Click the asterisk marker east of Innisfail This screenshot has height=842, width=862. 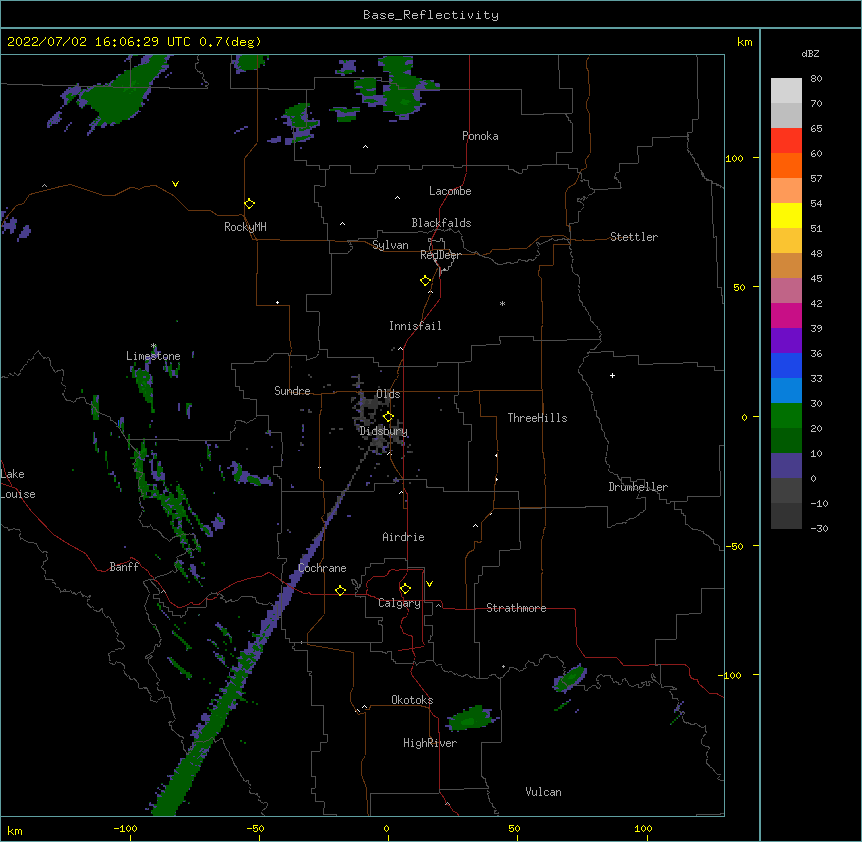(x=502, y=303)
